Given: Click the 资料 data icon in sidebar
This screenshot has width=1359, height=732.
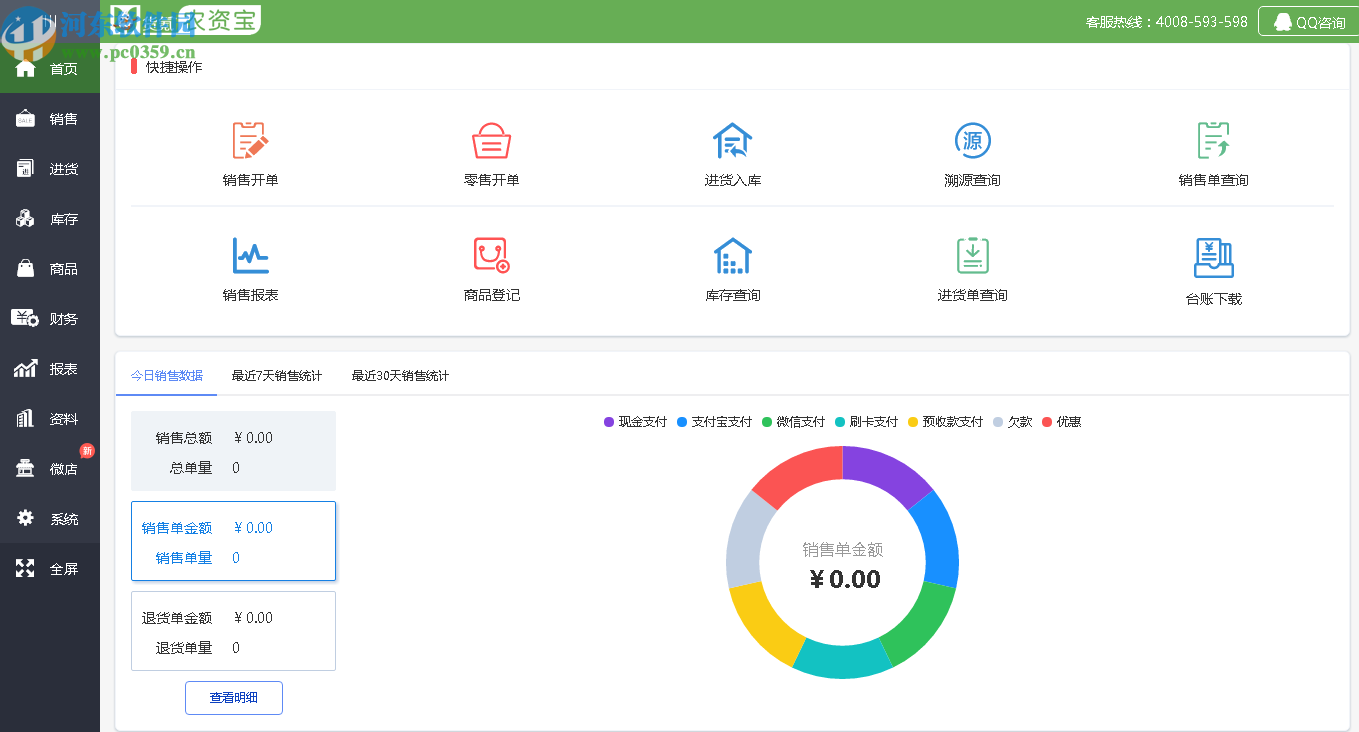Looking at the screenshot, I should click(25, 418).
